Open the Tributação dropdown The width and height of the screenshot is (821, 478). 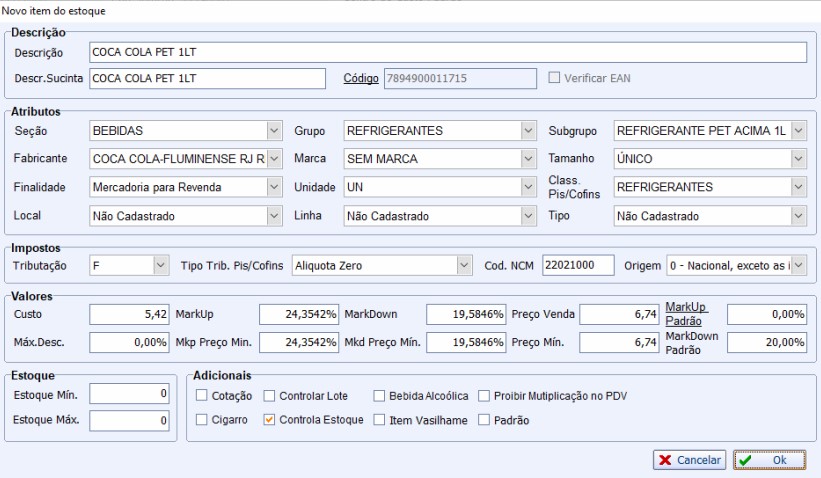point(160,265)
